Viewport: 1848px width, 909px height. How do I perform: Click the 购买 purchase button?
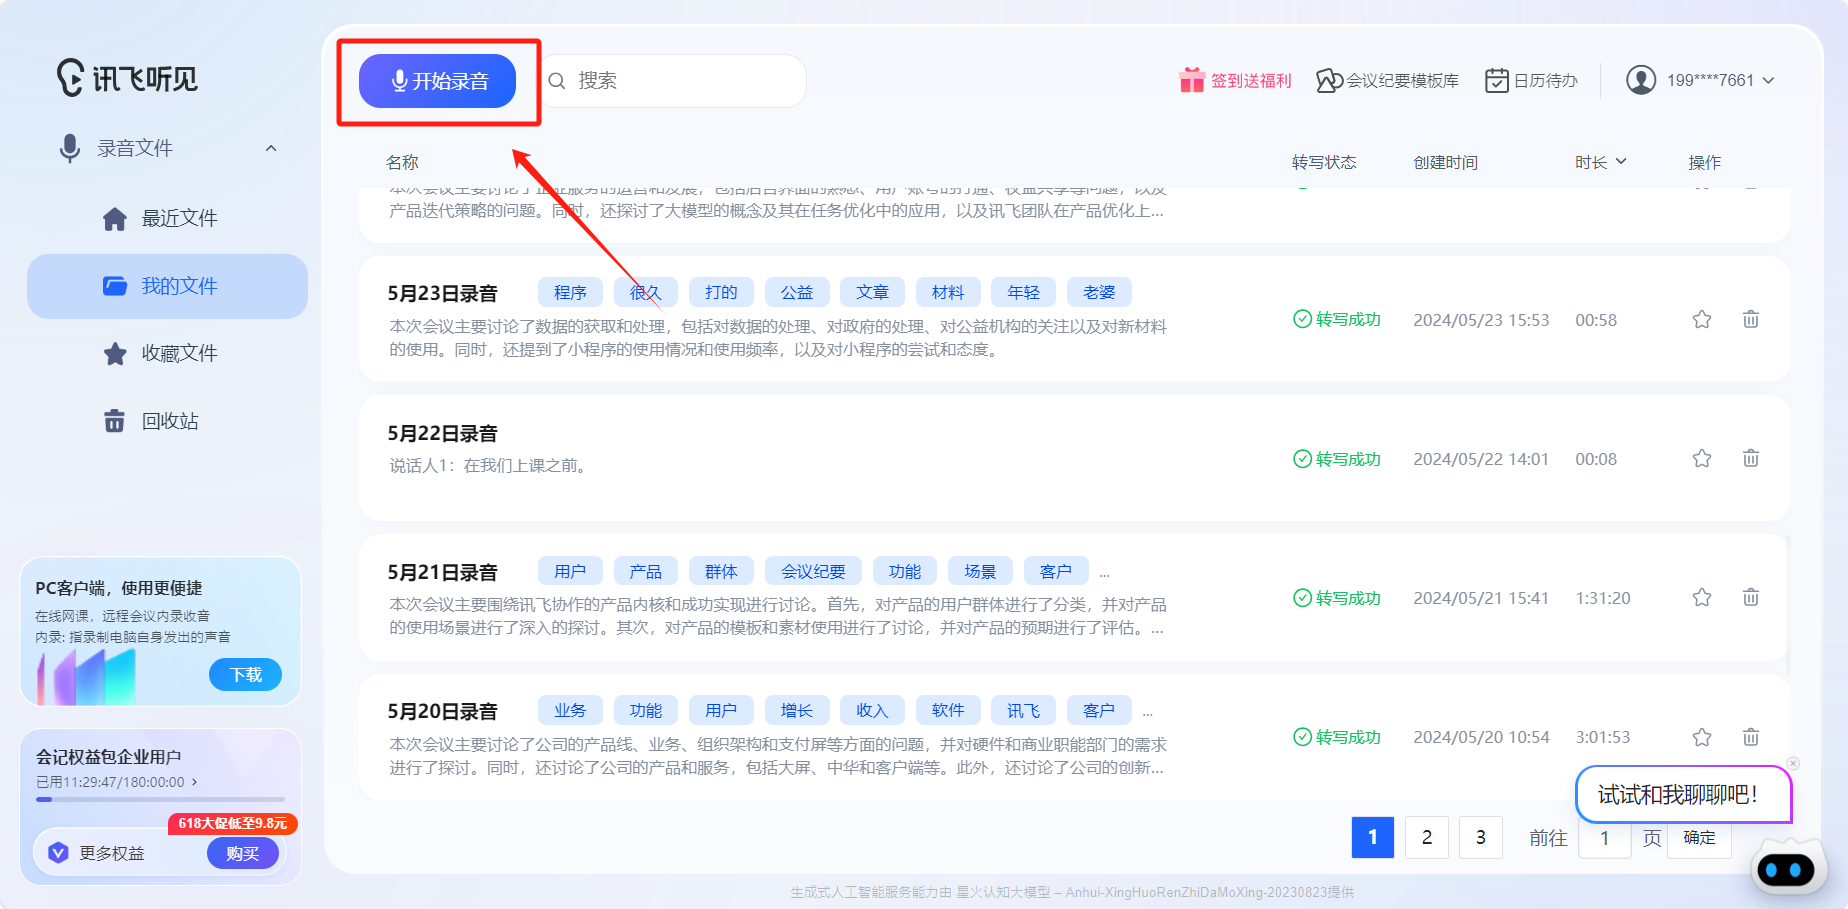click(243, 853)
